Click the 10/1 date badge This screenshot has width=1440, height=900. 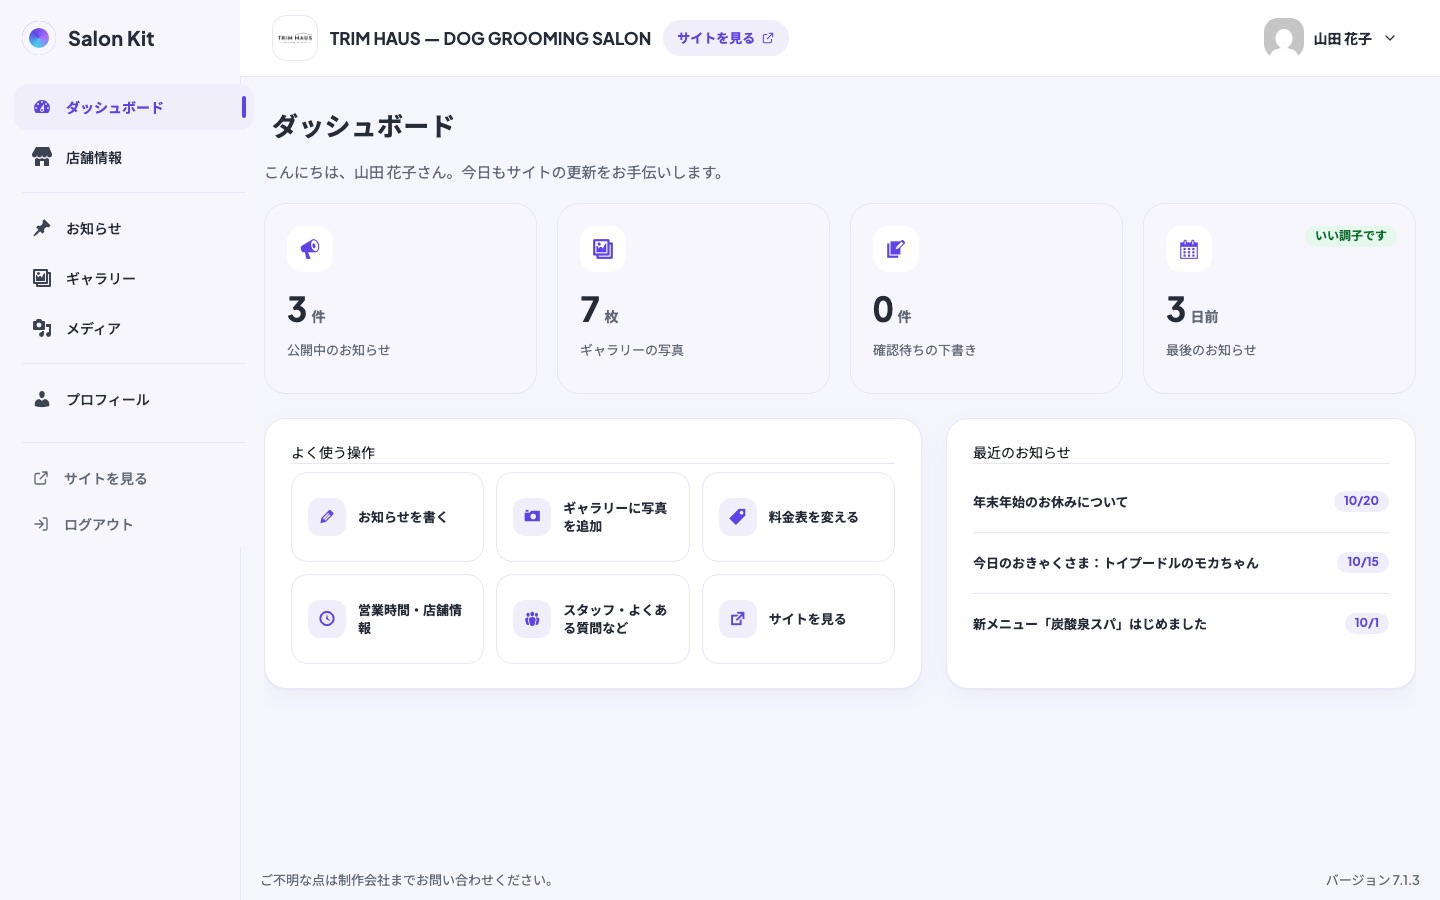[1367, 623]
